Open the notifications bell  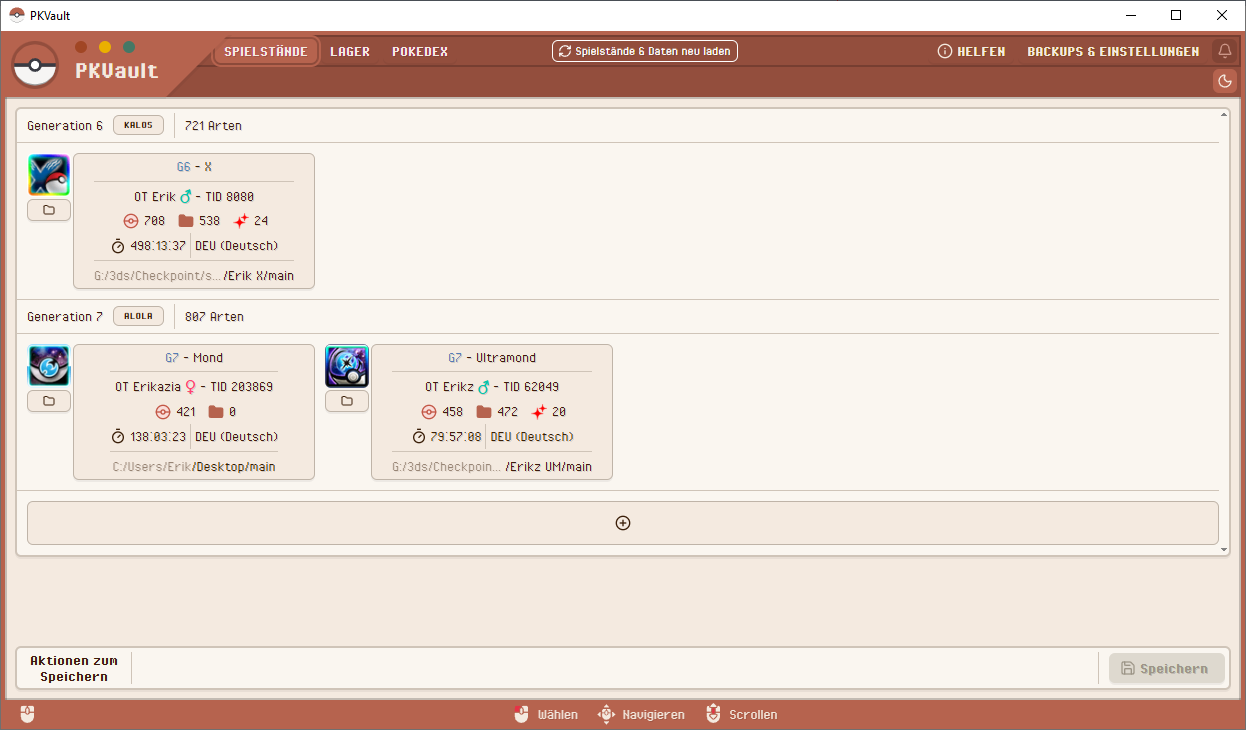pos(1224,51)
